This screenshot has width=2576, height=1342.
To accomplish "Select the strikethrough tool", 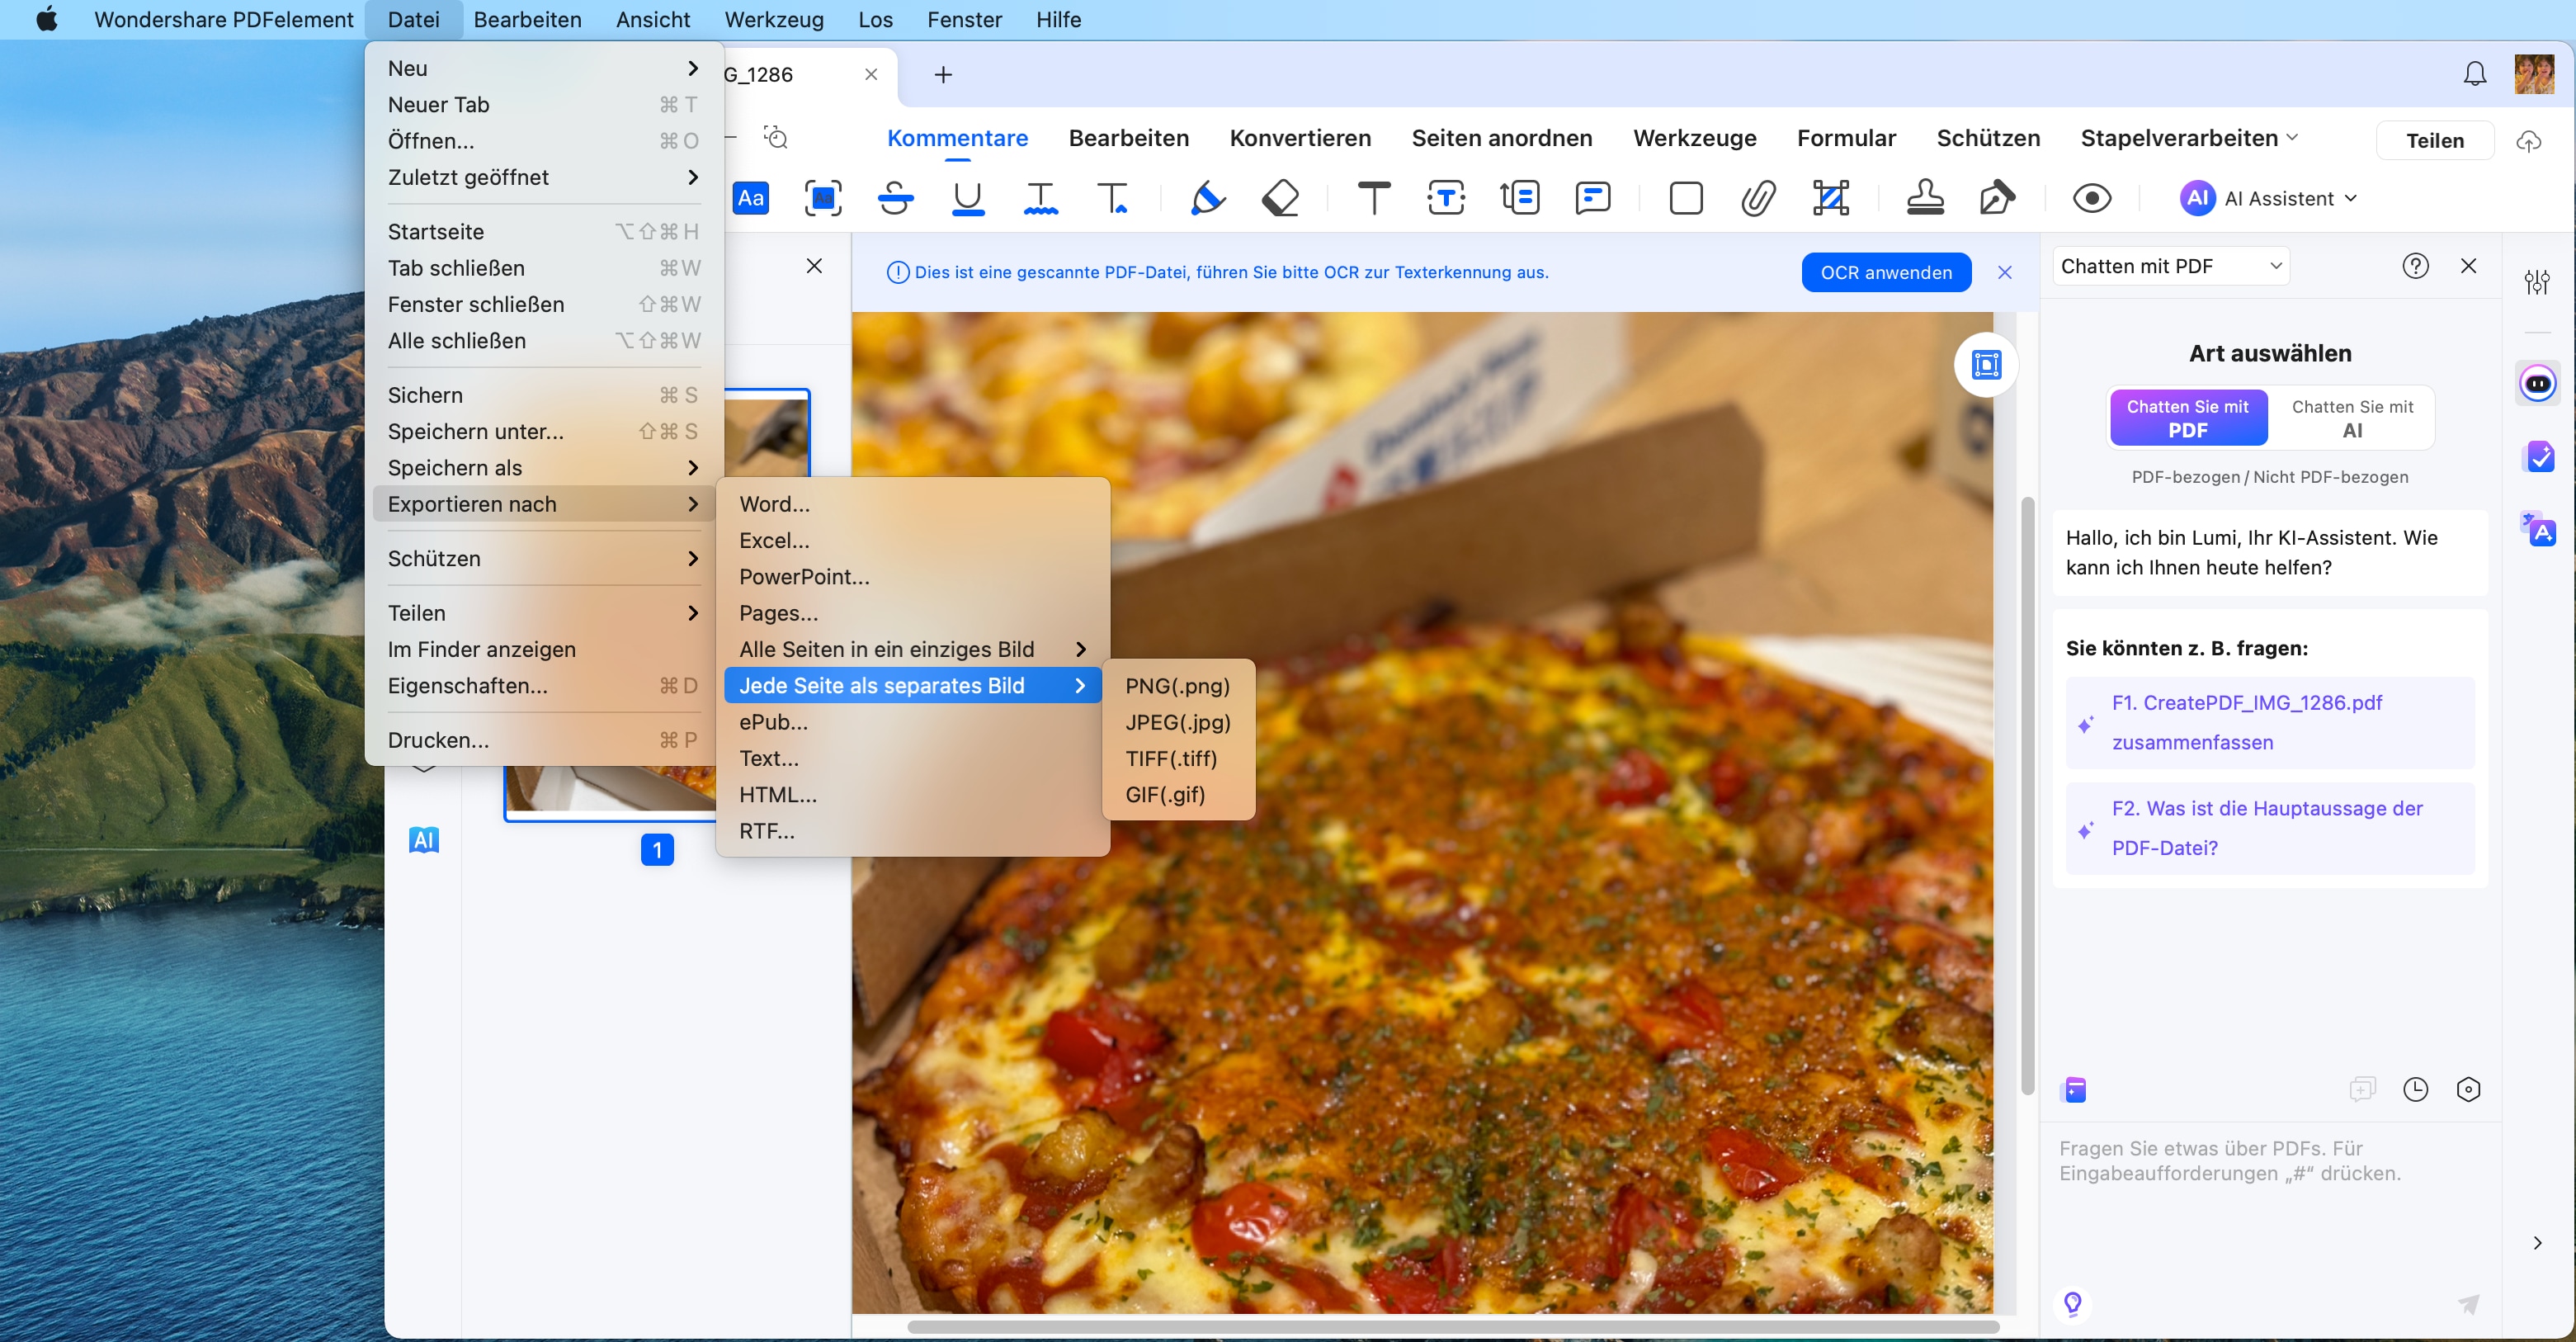I will pos(895,198).
